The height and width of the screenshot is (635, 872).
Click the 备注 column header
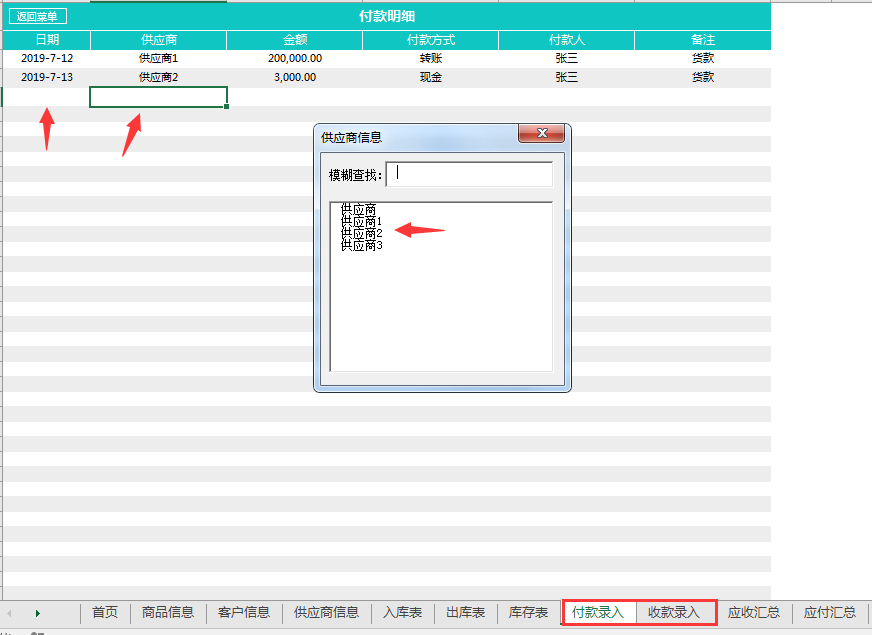[x=702, y=39]
